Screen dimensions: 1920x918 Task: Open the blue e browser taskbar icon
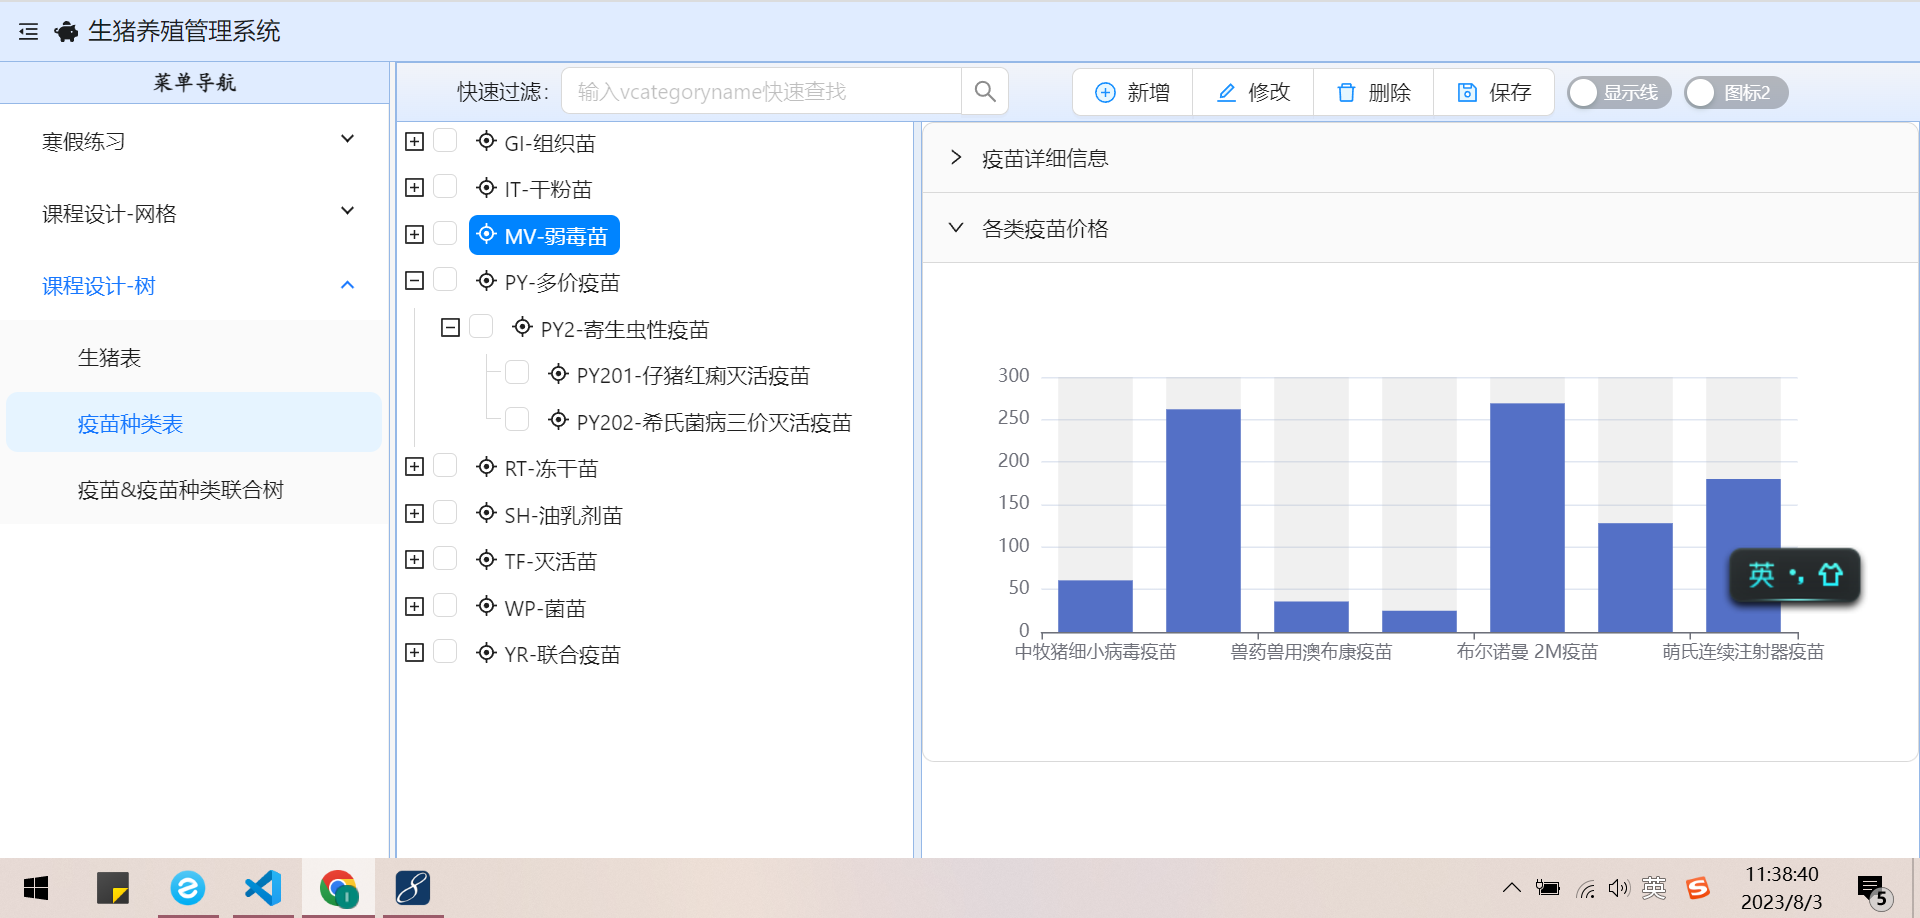188,888
